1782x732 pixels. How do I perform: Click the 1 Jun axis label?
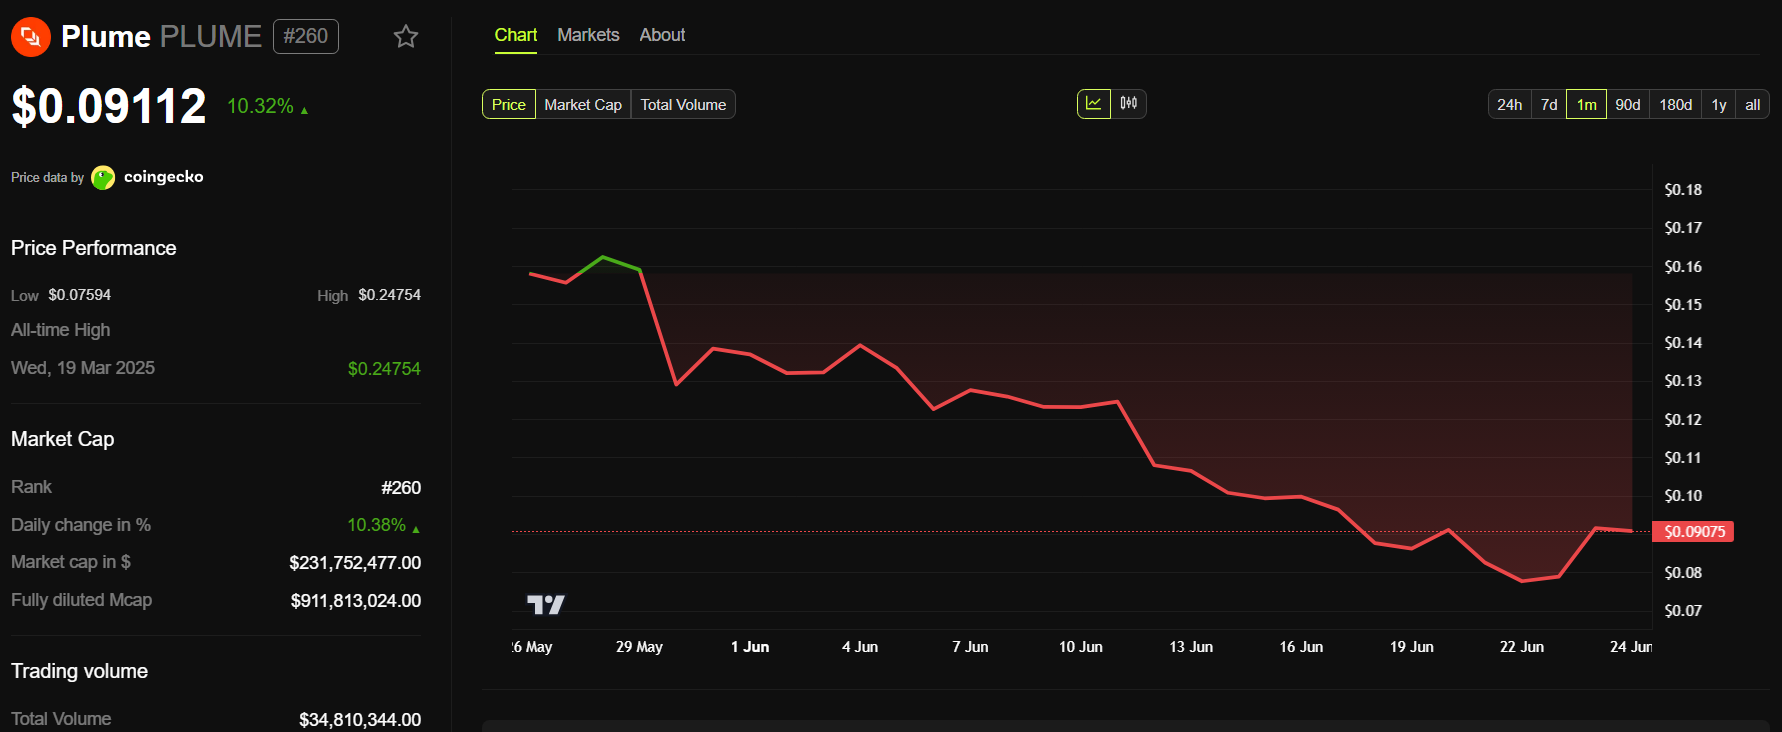[750, 647]
